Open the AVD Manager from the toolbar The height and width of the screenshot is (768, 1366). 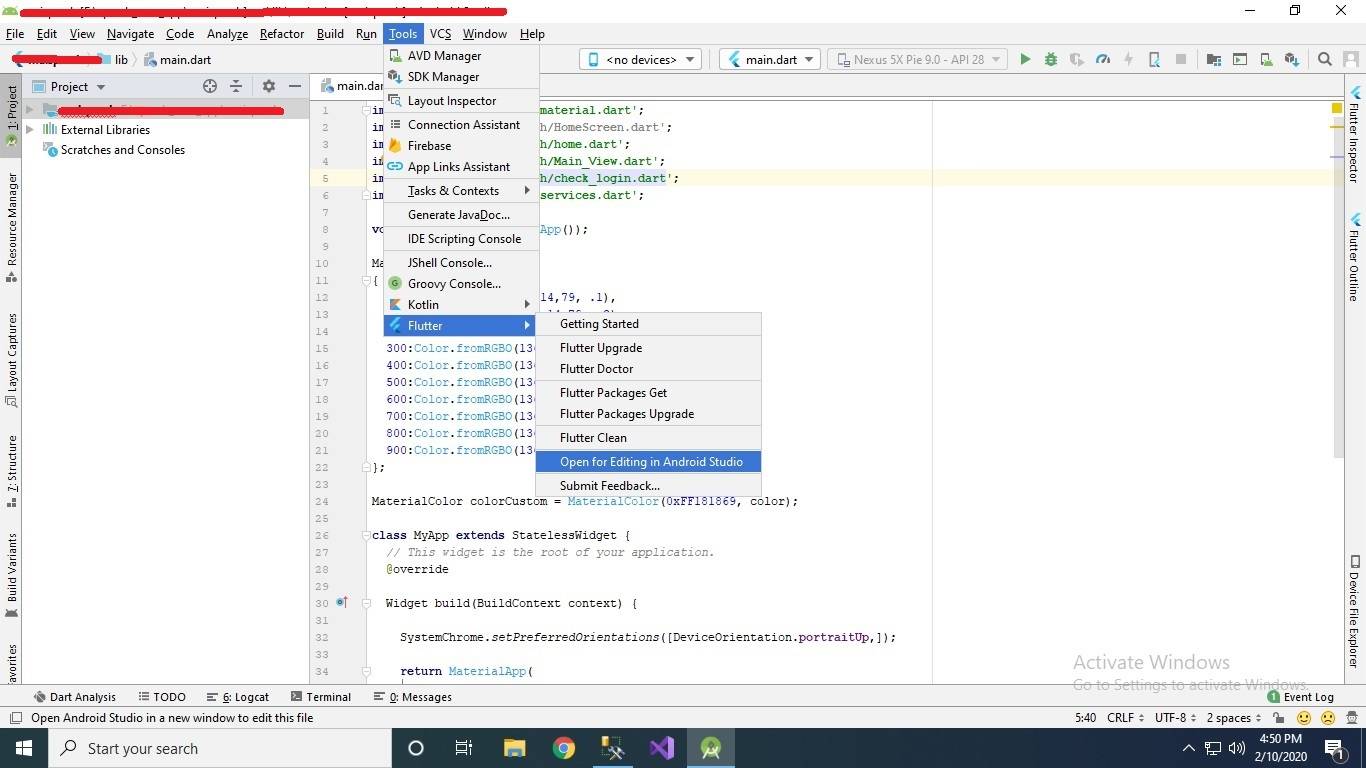(x=1239, y=59)
